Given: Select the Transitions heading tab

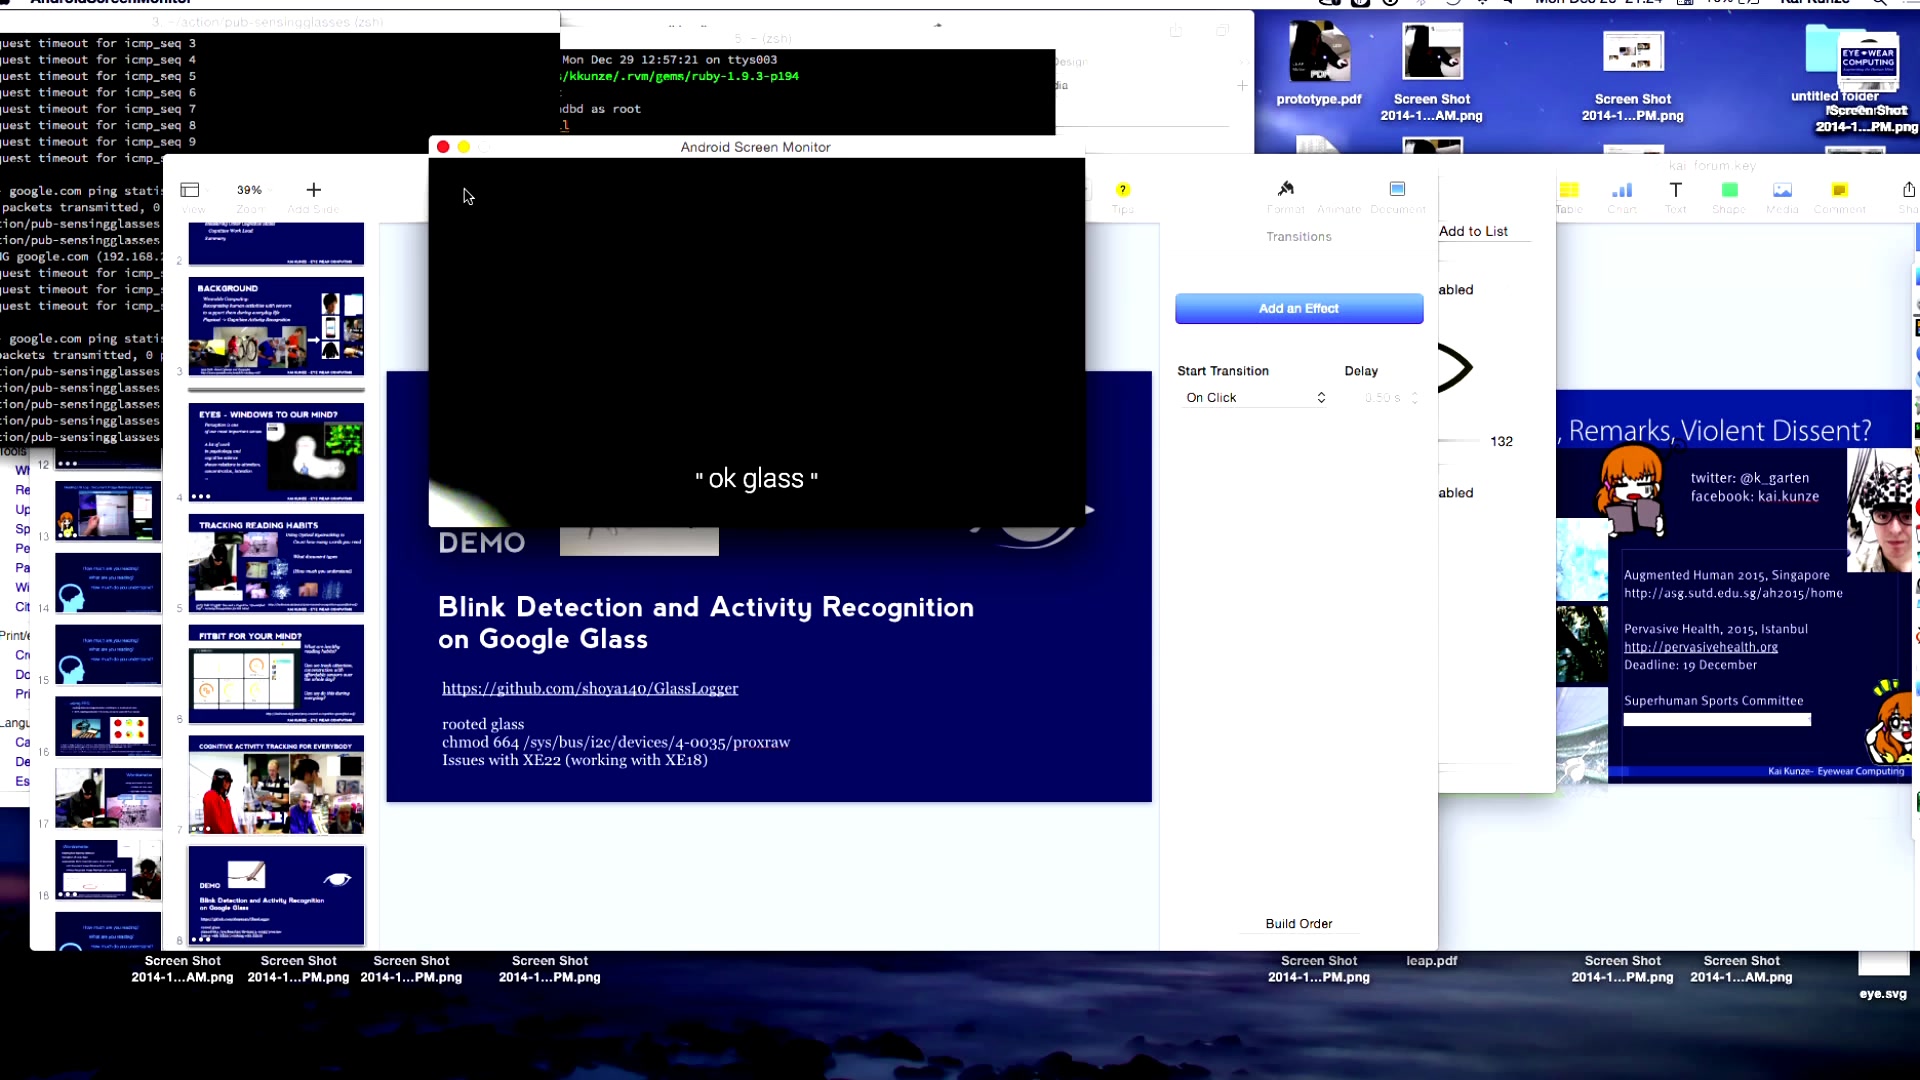Looking at the screenshot, I should click(x=1298, y=236).
